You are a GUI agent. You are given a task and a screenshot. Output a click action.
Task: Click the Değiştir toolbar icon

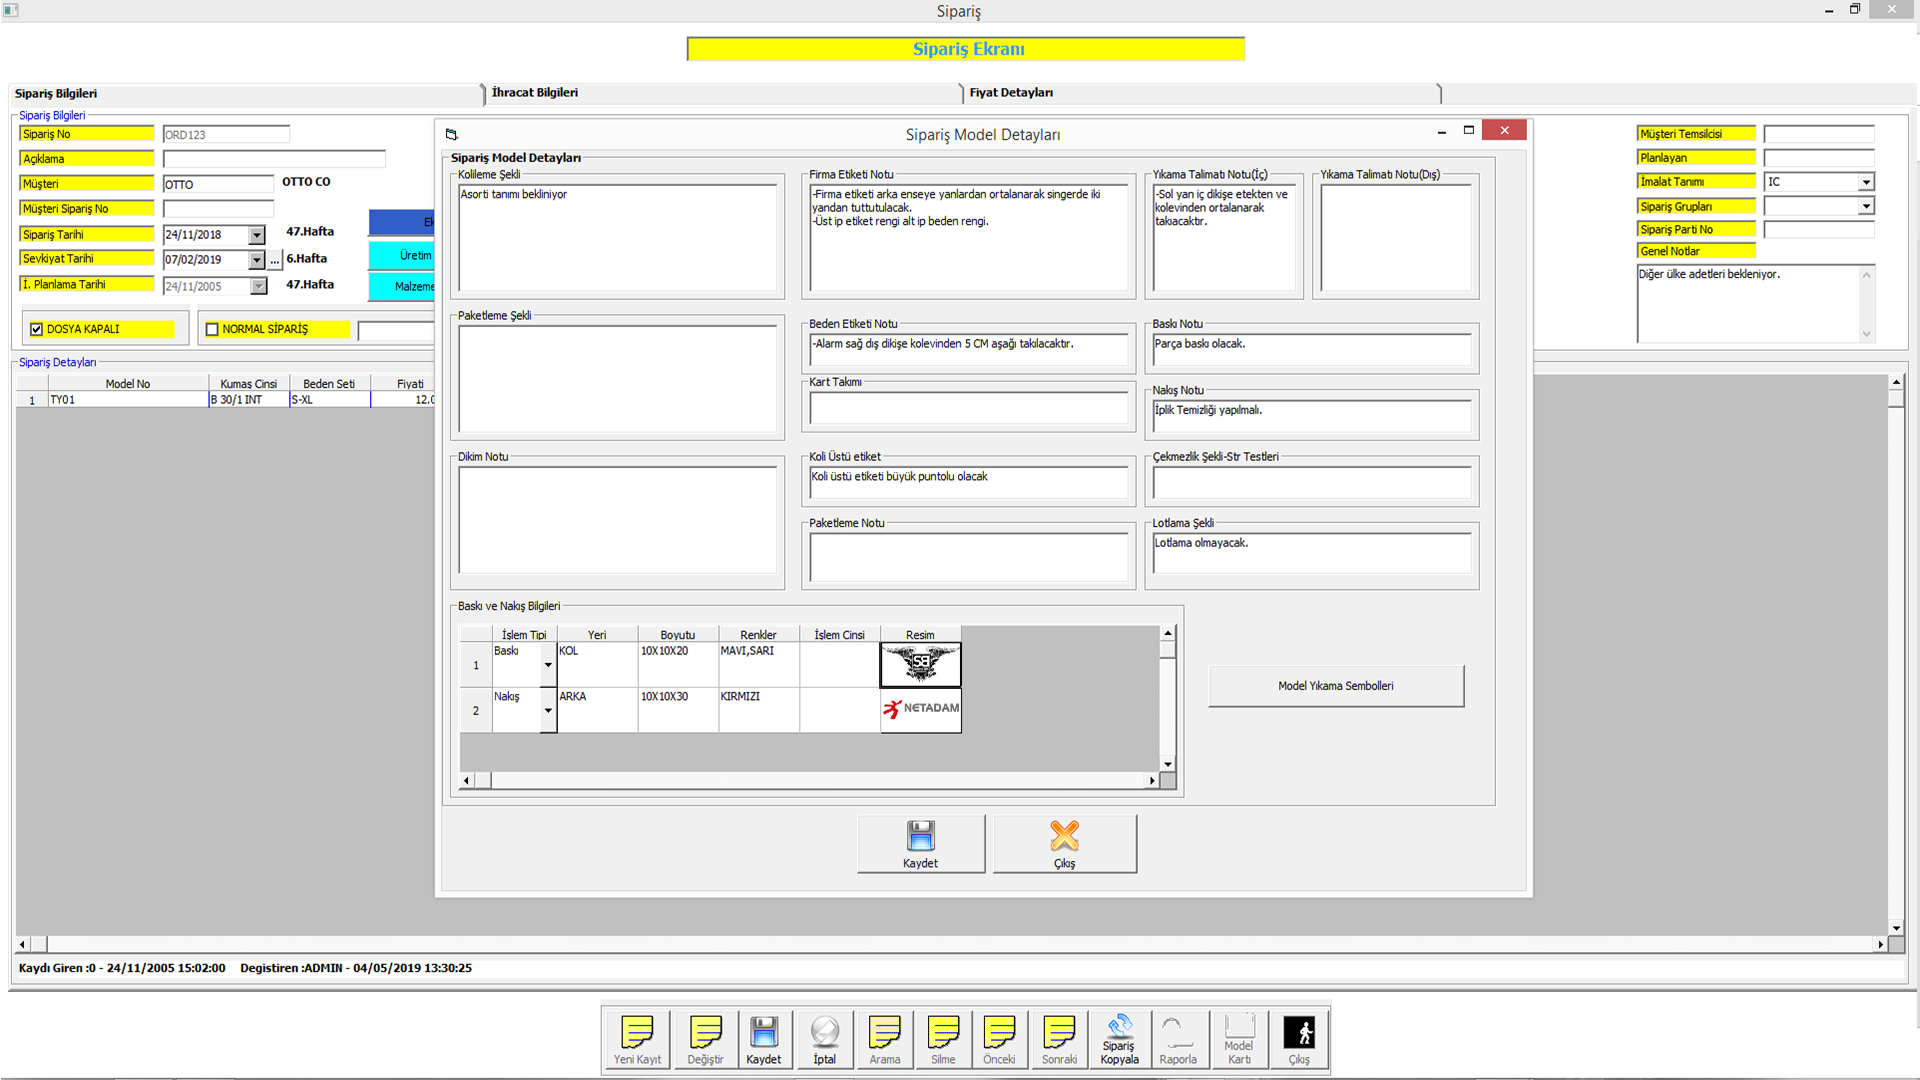pyautogui.click(x=705, y=1038)
